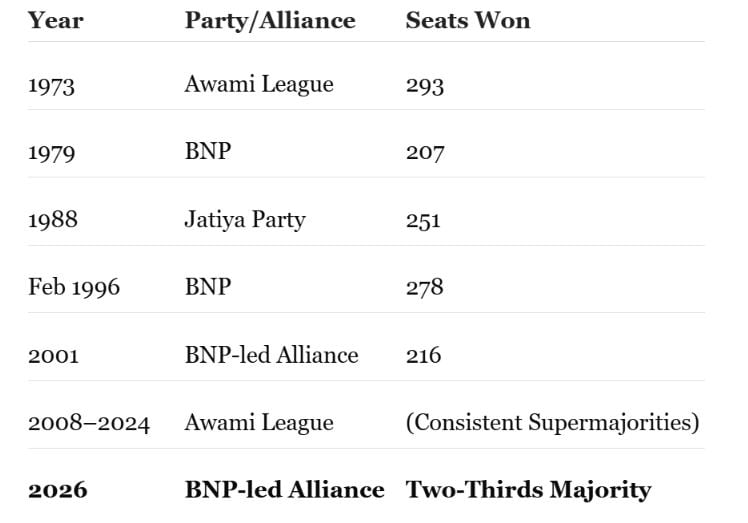Click the 293 seats value
This screenshot has width=748, height=523.
pyautogui.click(x=425, y=85)
